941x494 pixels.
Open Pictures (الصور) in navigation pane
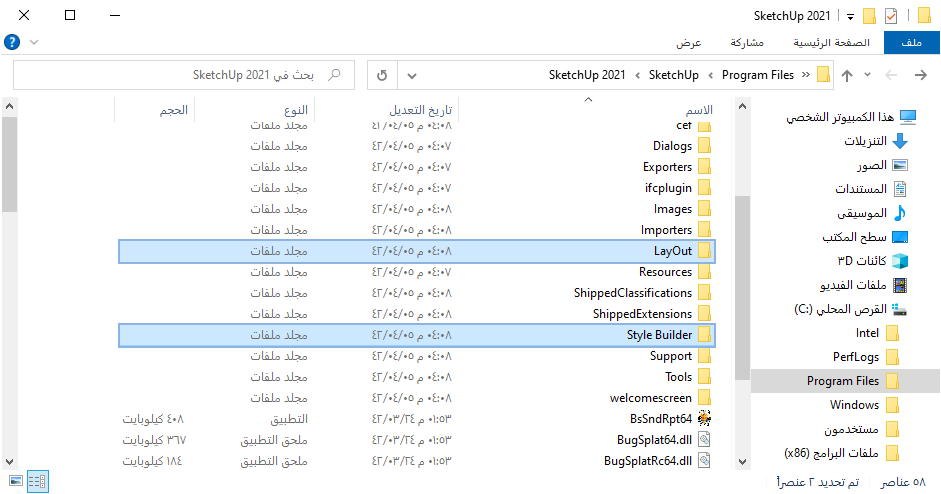coord(882,165)
